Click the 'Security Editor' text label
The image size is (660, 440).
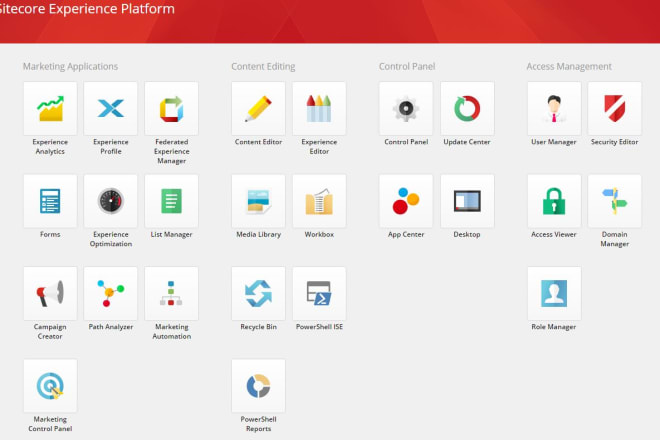coord(614,142)
